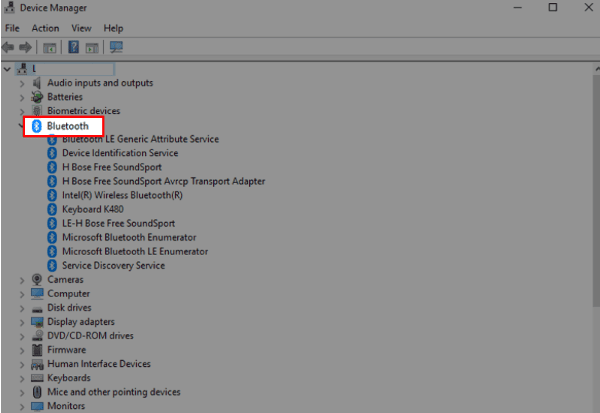The width and height of the screenshot is (600, 413).
Task: Click the Show/Hide Console Tree toolbar icon
Action: [x=49, y=48]
